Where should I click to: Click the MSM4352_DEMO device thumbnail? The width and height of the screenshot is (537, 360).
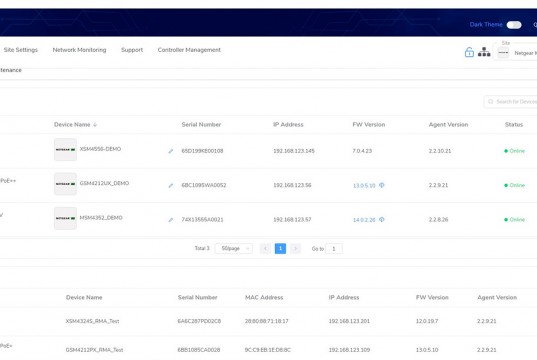click(x=65, y=218)
